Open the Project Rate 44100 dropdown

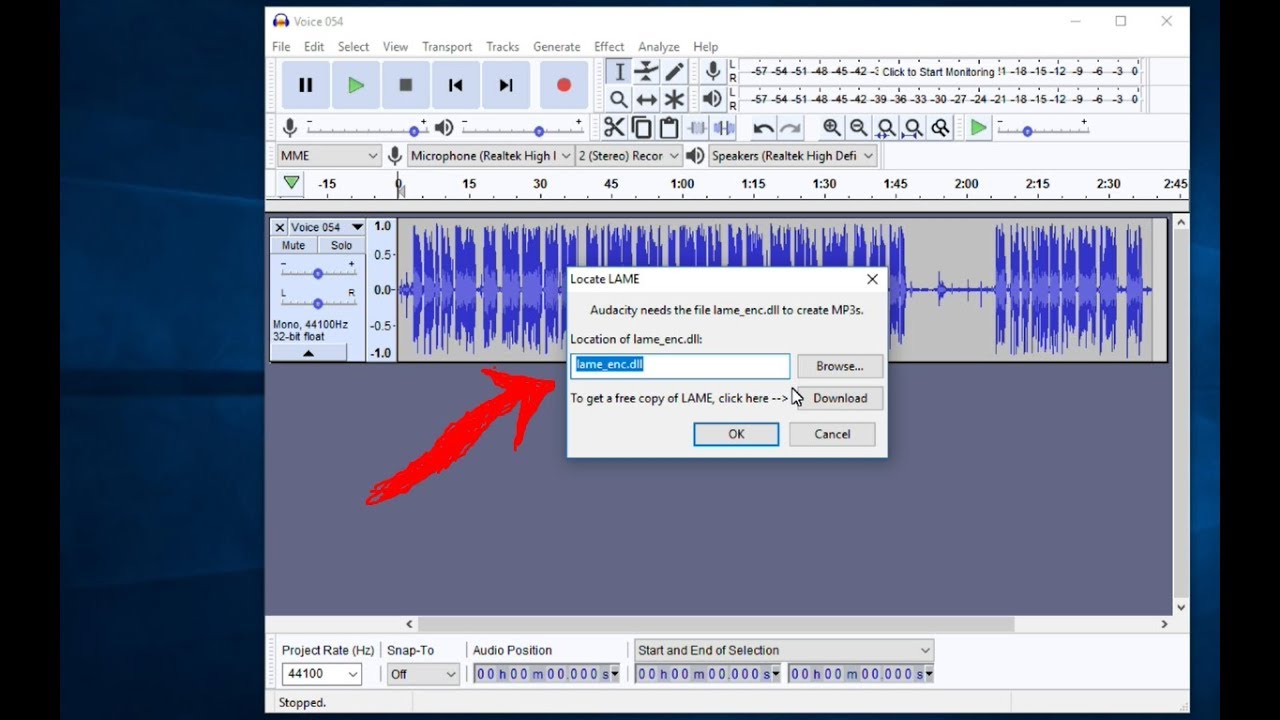point(321,674)
